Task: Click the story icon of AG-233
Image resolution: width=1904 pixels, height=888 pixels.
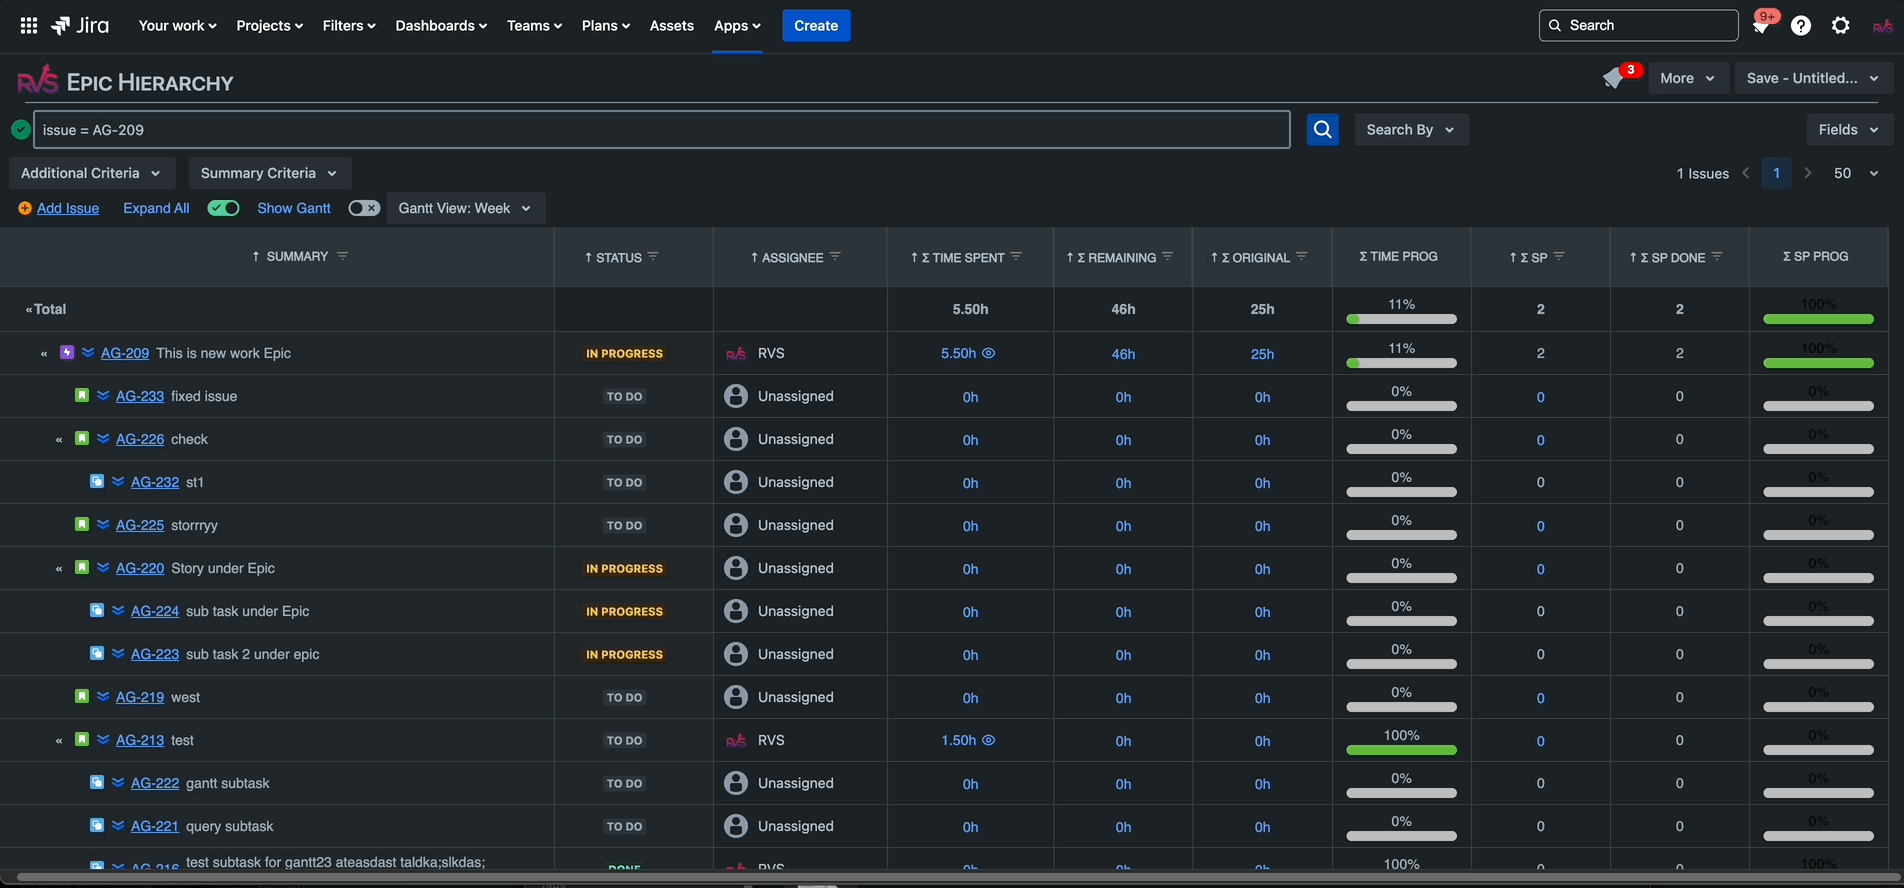Action: pos(82,395)
